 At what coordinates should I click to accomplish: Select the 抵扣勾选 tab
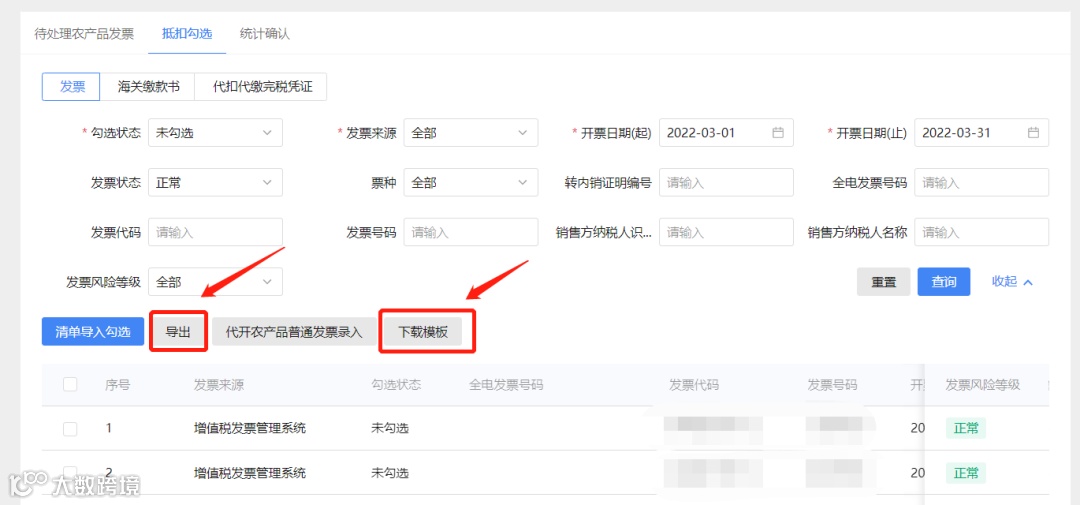coord(187,34)
